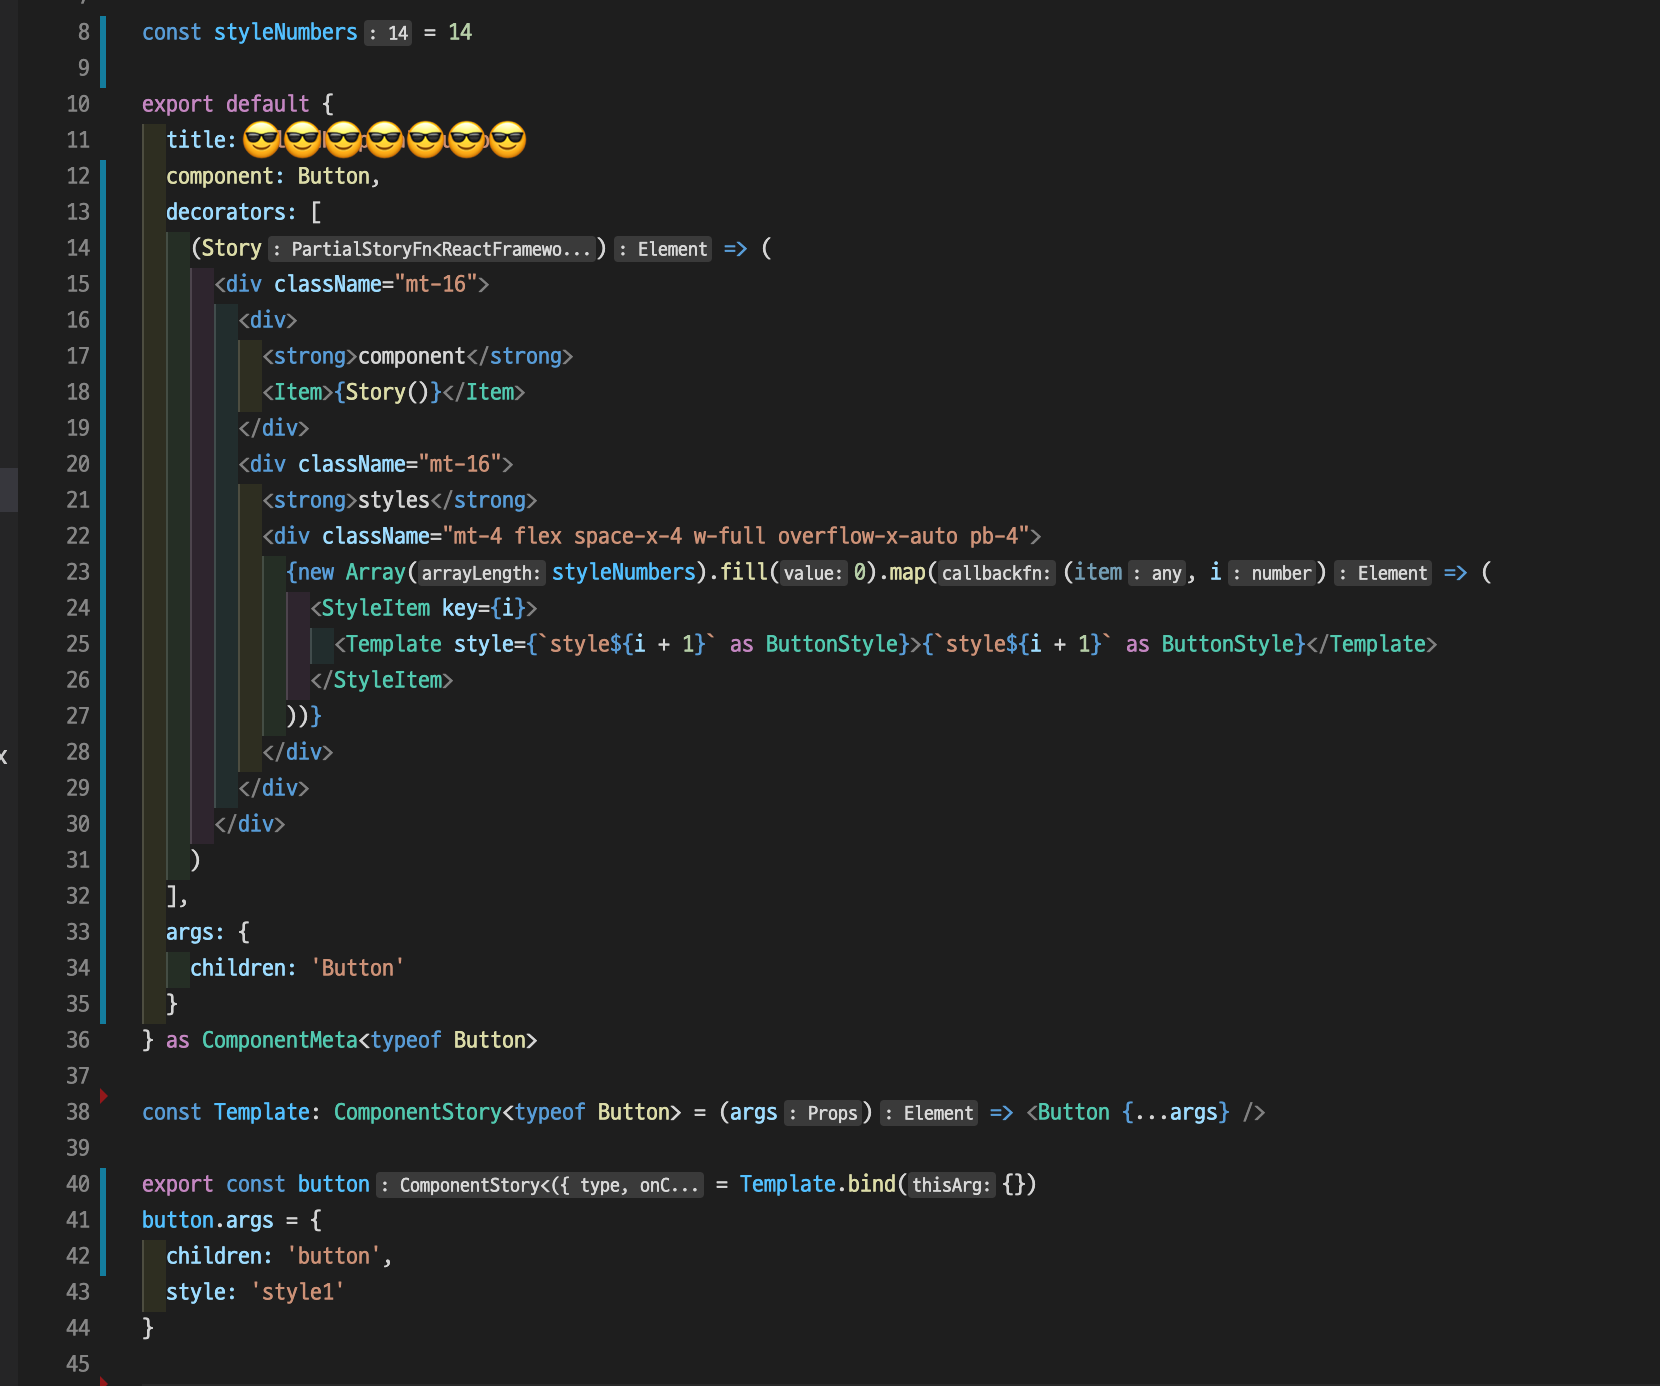
Task: Click line number 45 in the gutter
Action: point(78,1364)
